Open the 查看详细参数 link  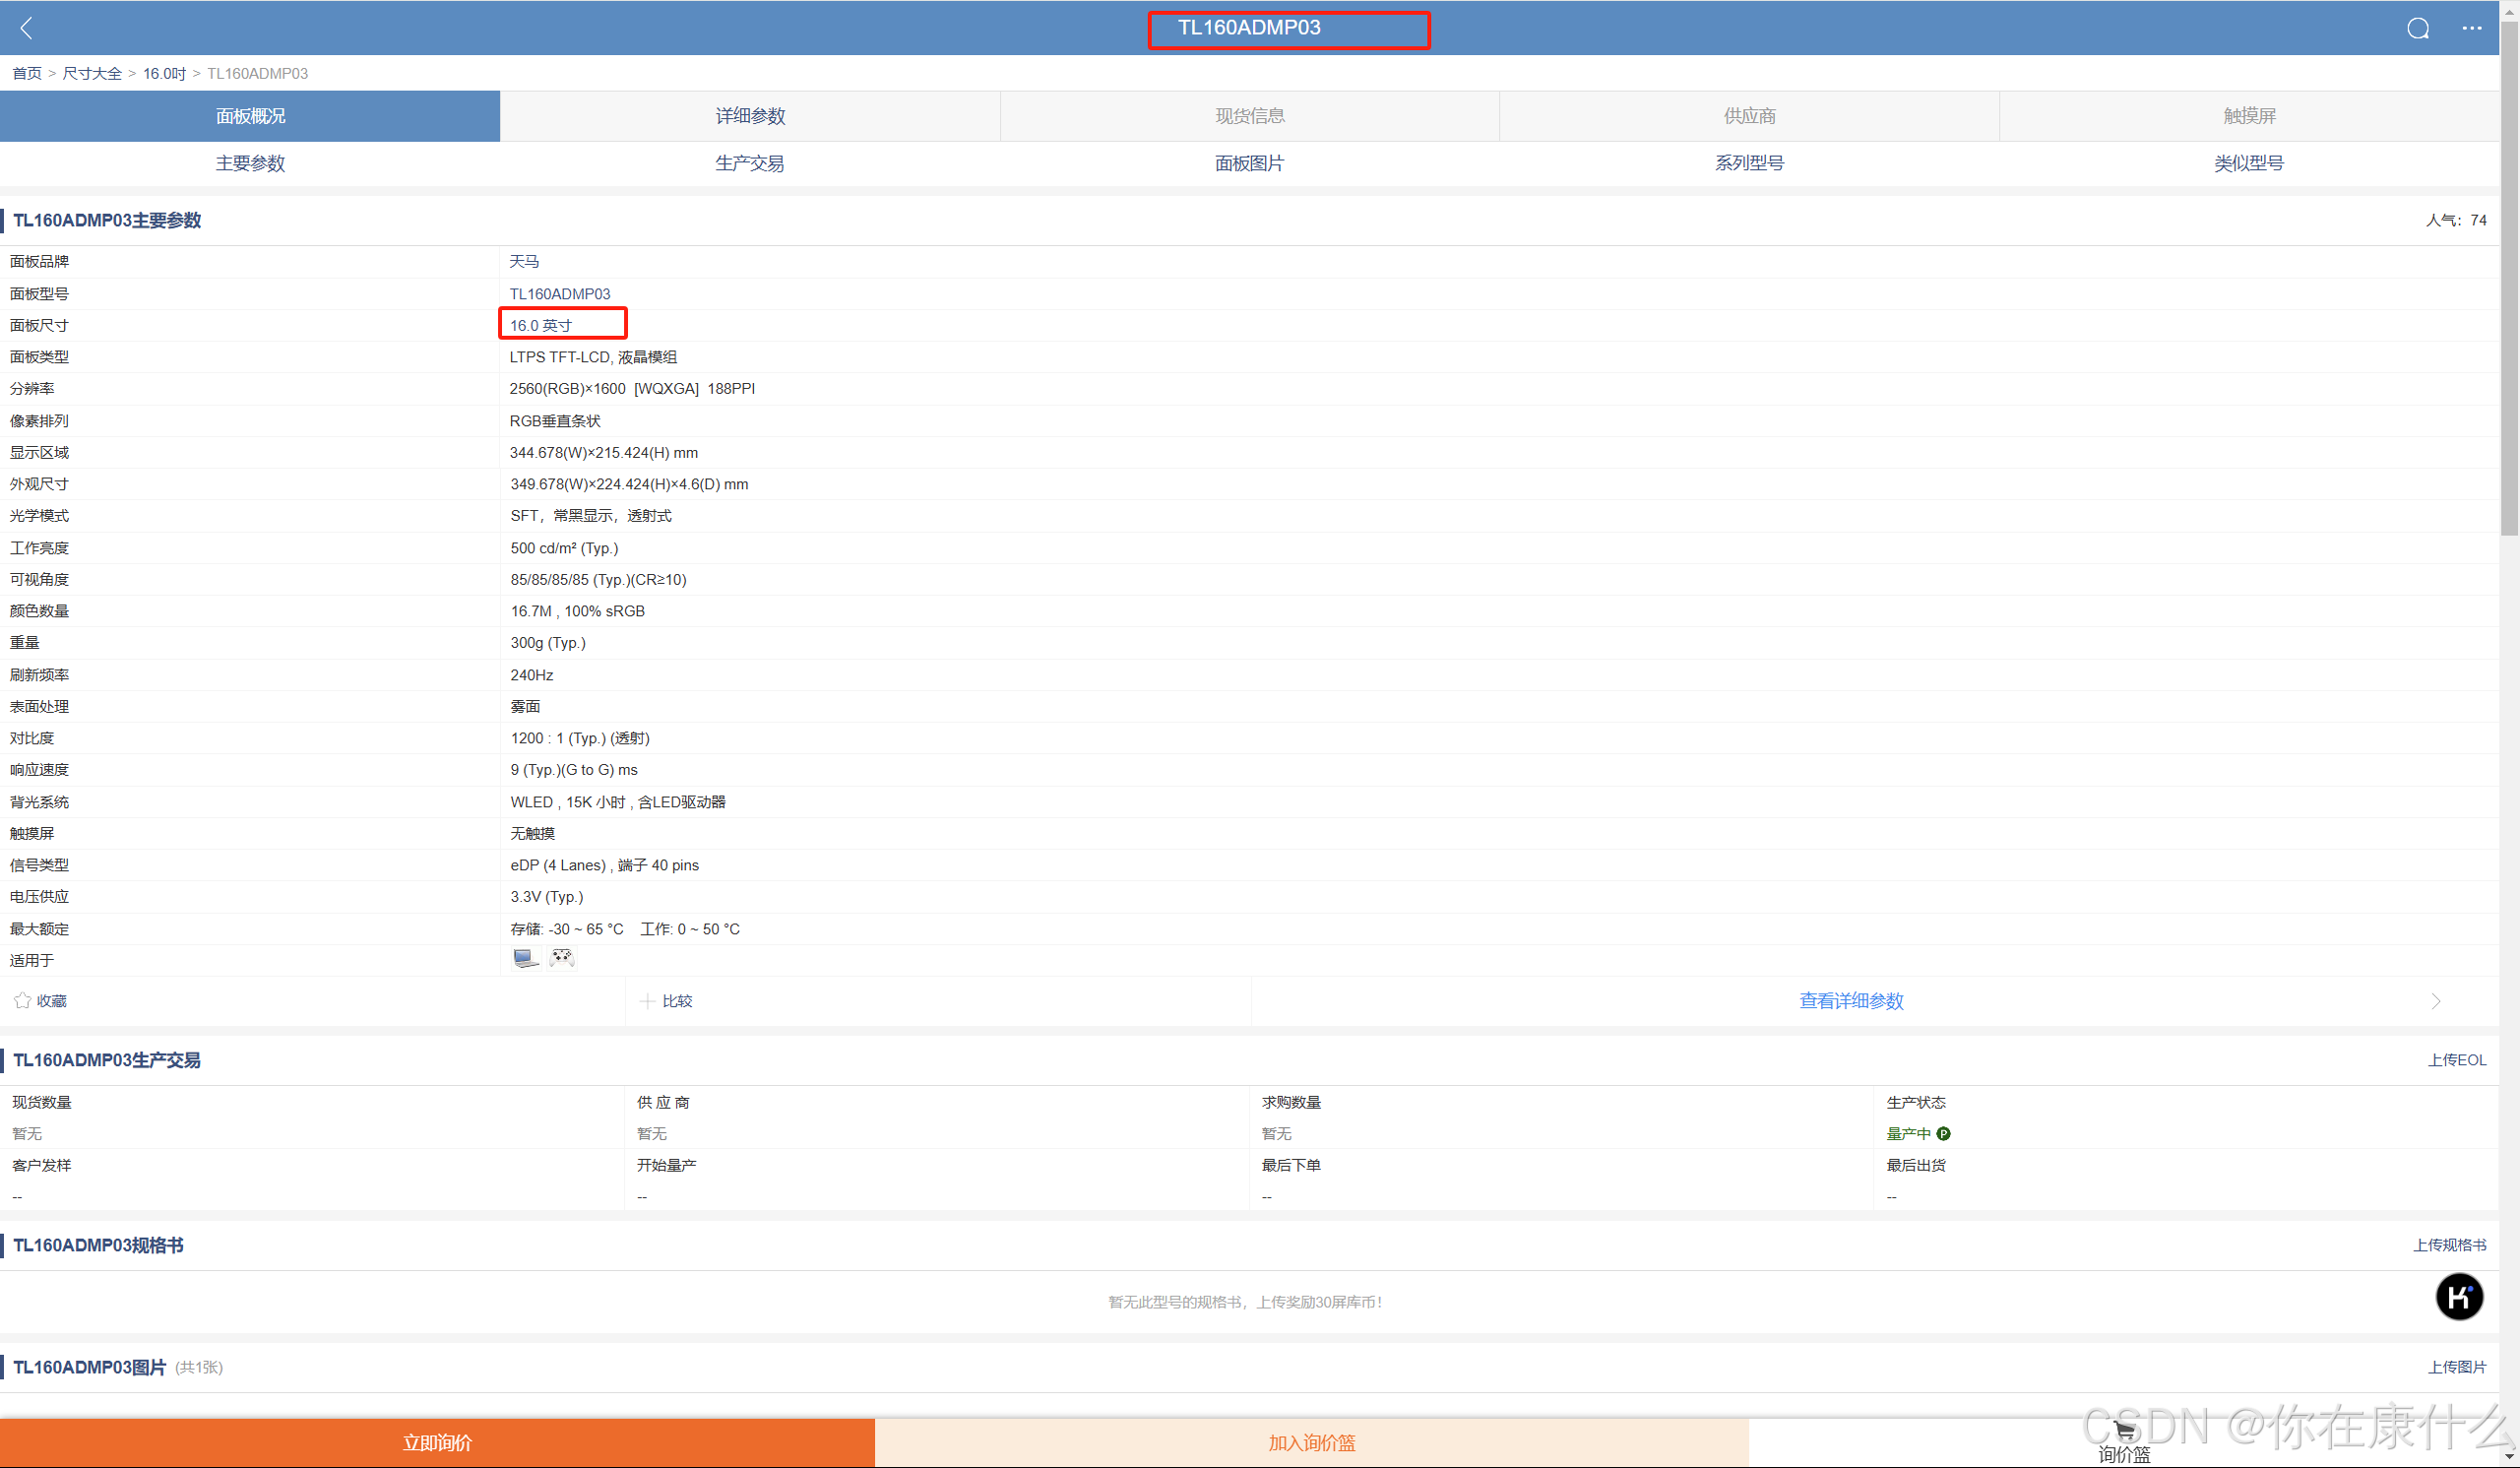click(x=1851, y=1001)
